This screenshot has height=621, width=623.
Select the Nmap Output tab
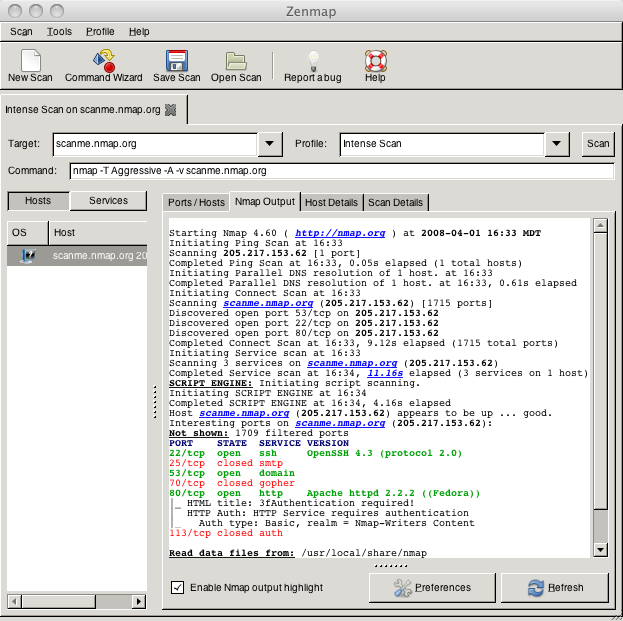(265, 201)
